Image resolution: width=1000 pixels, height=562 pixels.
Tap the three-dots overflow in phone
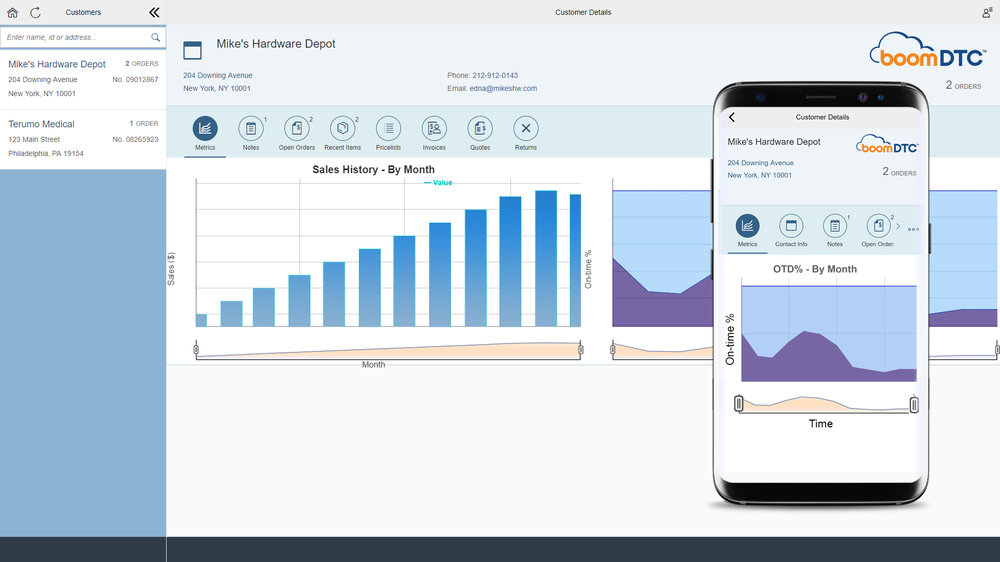point(913,229)
